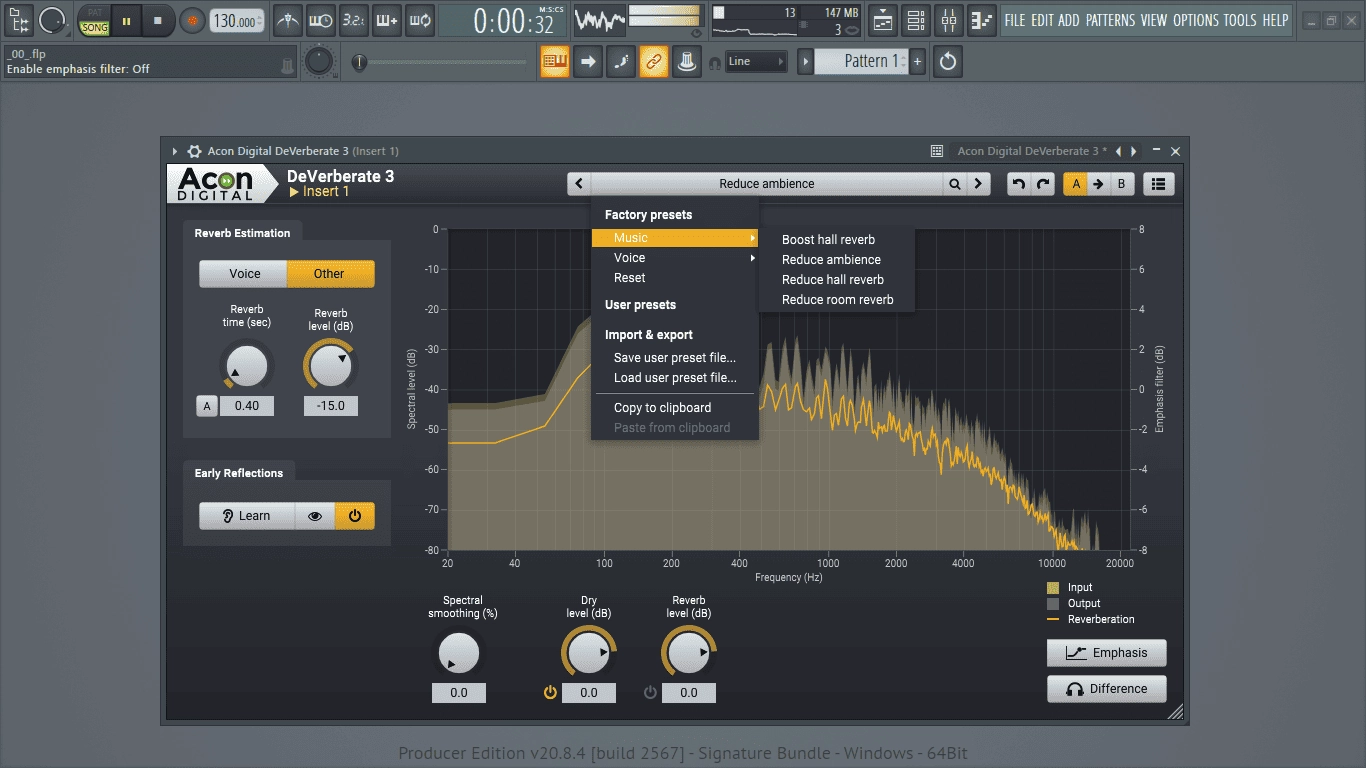Open the mixer icon
The width and height of the screenshot is (1366, 768).
[x=949, y=19]
